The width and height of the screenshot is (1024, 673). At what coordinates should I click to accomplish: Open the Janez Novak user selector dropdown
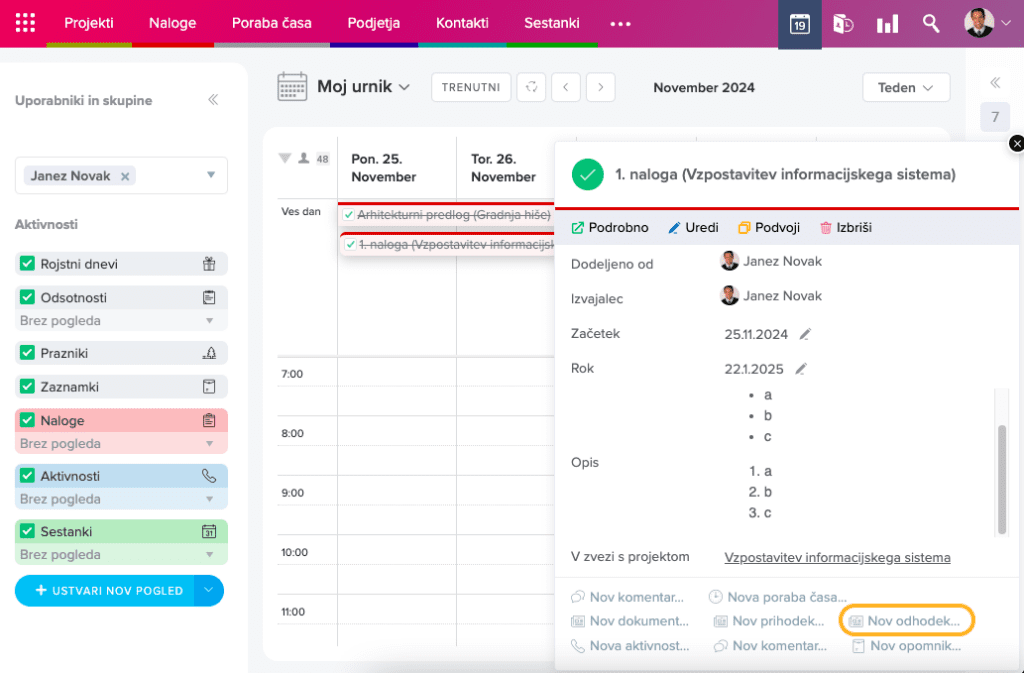(211, 176)
